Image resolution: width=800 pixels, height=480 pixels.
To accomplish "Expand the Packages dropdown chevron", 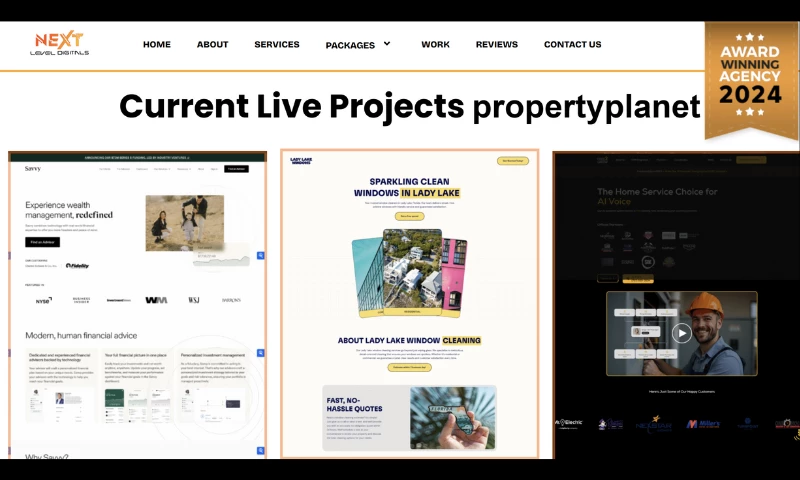I will (387, 44).
